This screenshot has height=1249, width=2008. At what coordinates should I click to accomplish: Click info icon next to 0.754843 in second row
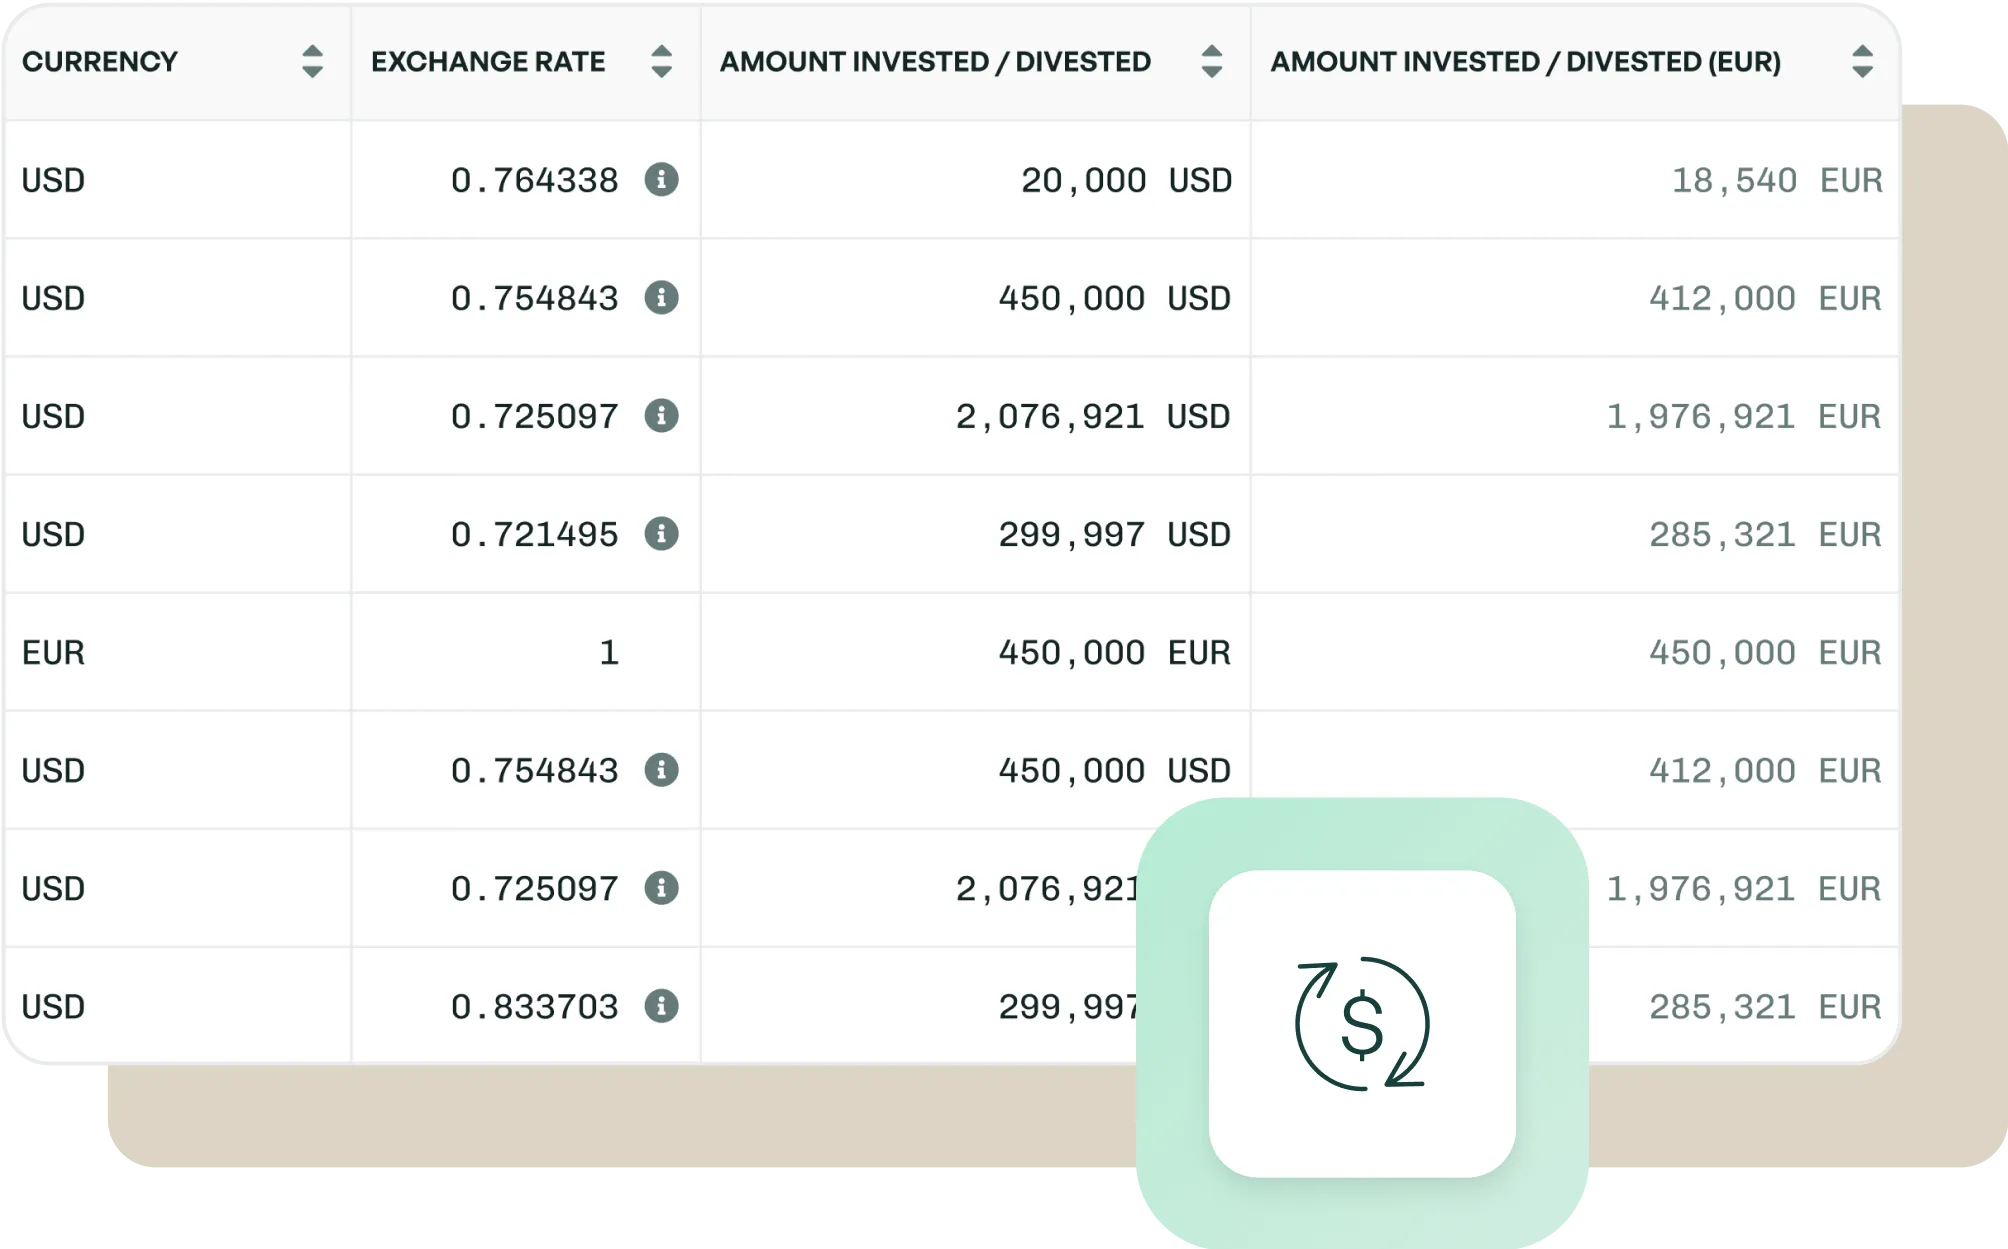click(661, 298)
